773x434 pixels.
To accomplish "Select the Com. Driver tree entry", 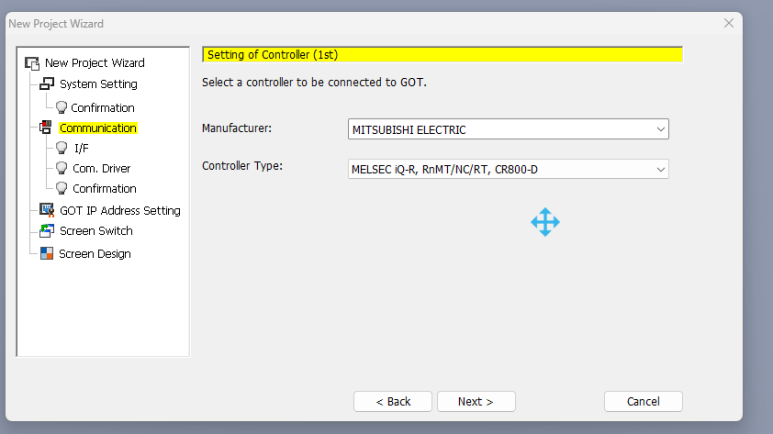I will click(102, 168).
